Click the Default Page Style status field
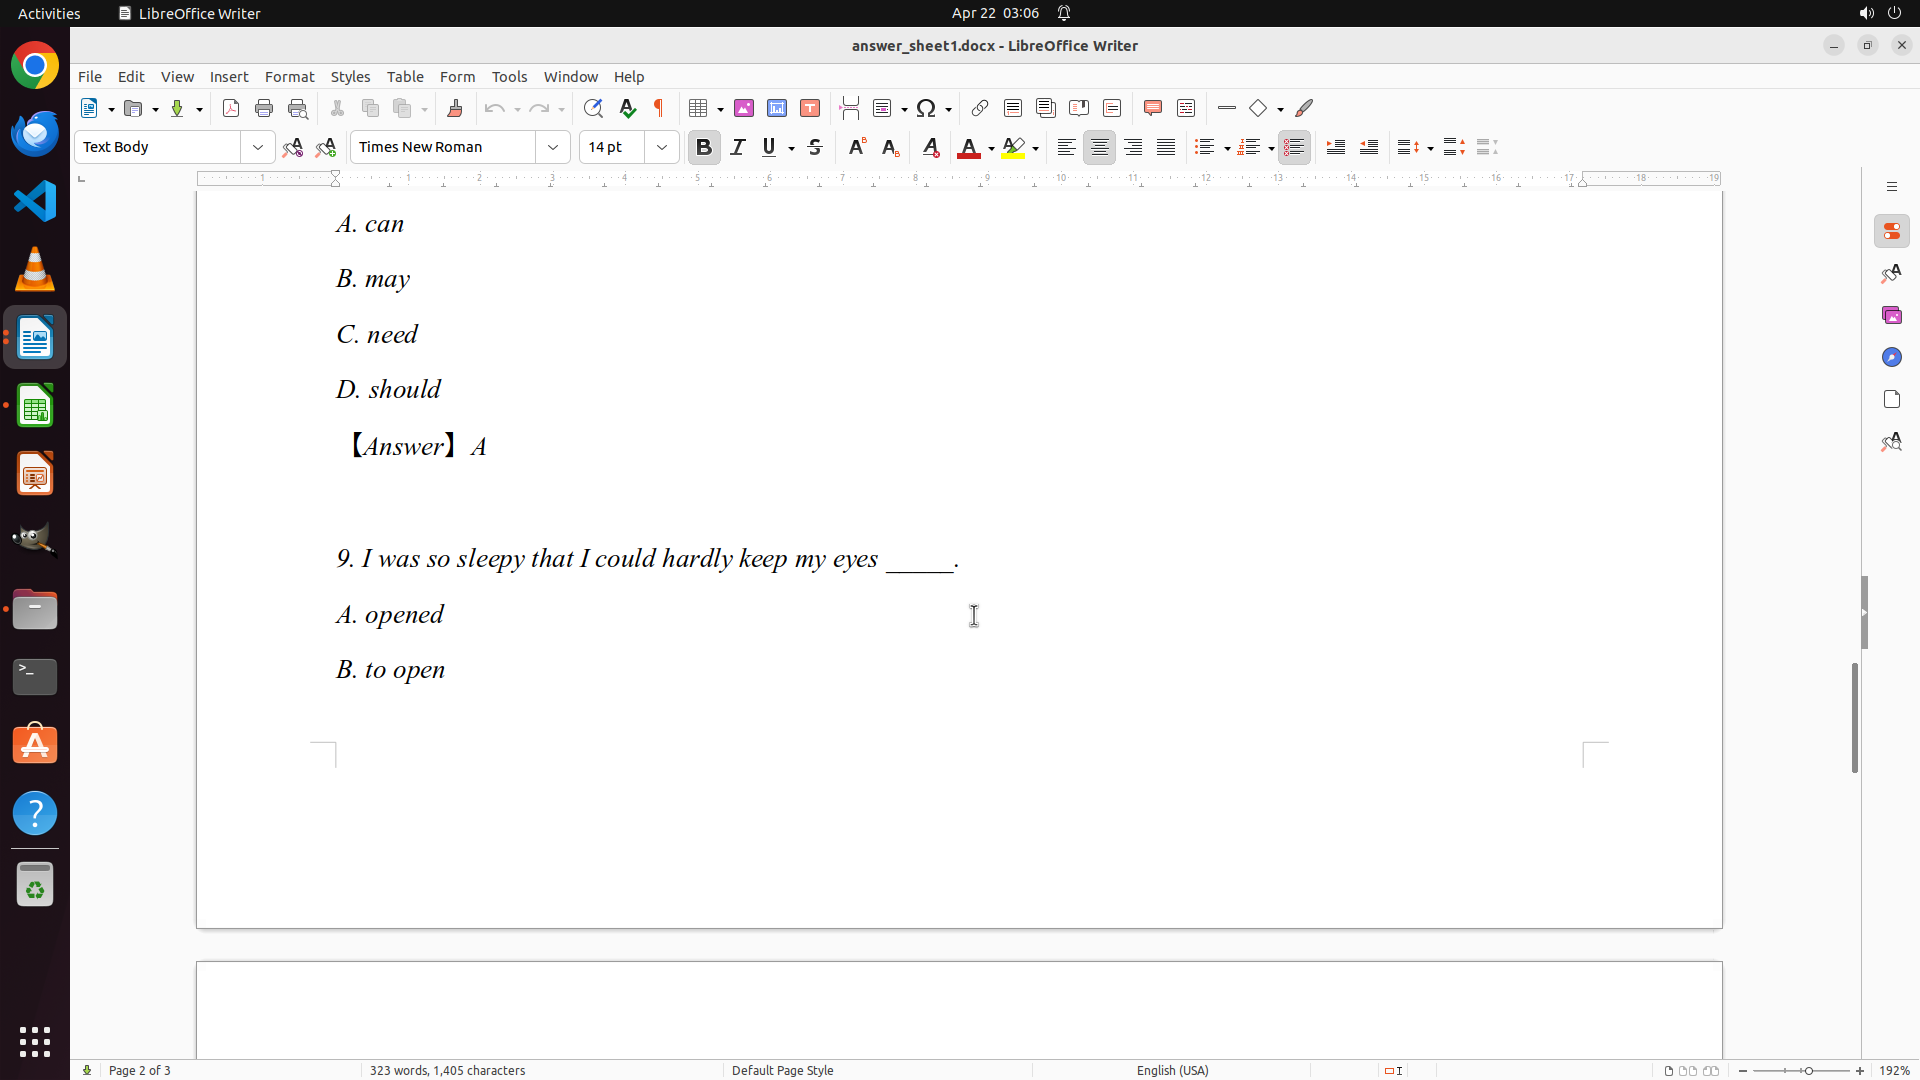The height and width of the screenshot is (1080, 1920). [782, 1070]
